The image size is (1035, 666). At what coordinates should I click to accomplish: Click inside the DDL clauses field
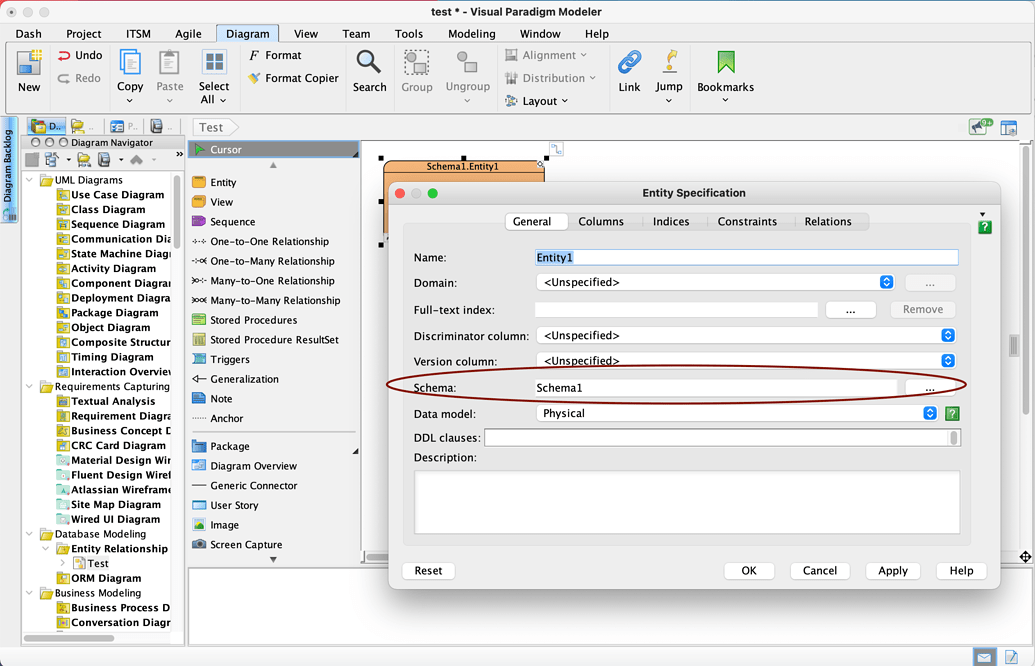point(700,437)
